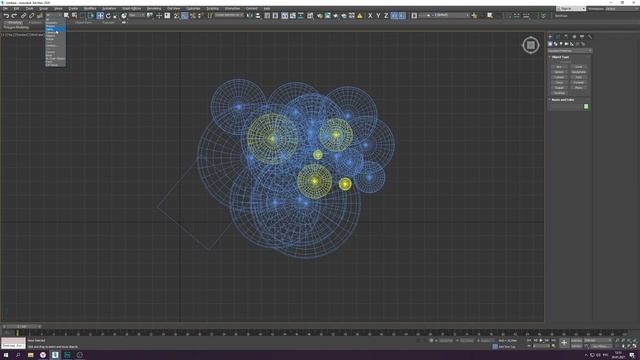Click the Redo arrow icon
The image size is (640, 360).
(14, 16)
